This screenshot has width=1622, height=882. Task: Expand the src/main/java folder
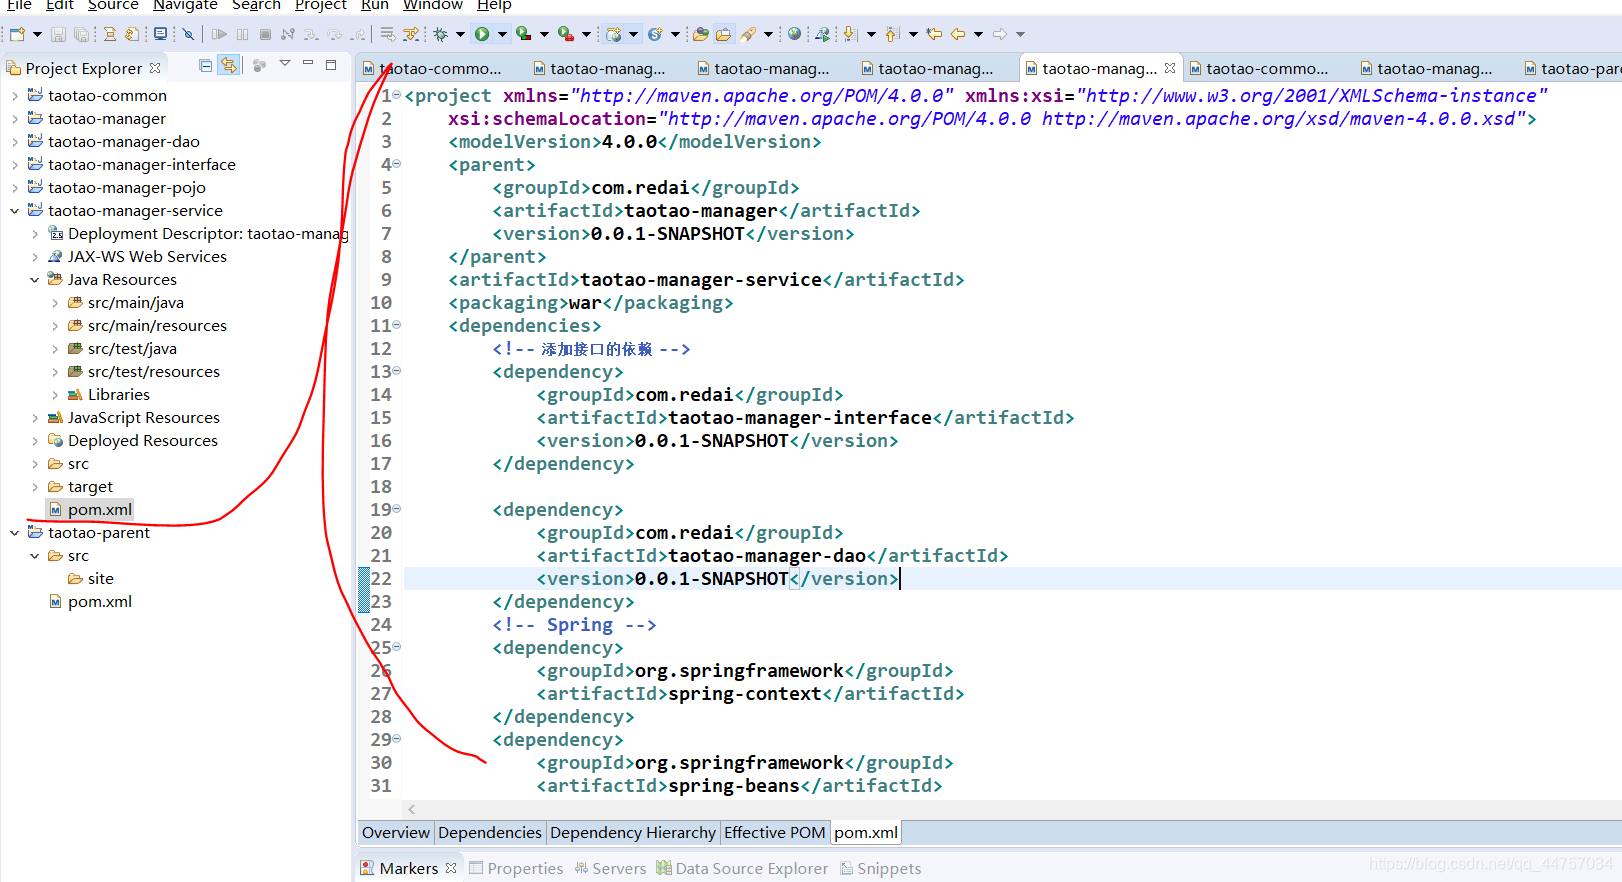tap(54, 303)
